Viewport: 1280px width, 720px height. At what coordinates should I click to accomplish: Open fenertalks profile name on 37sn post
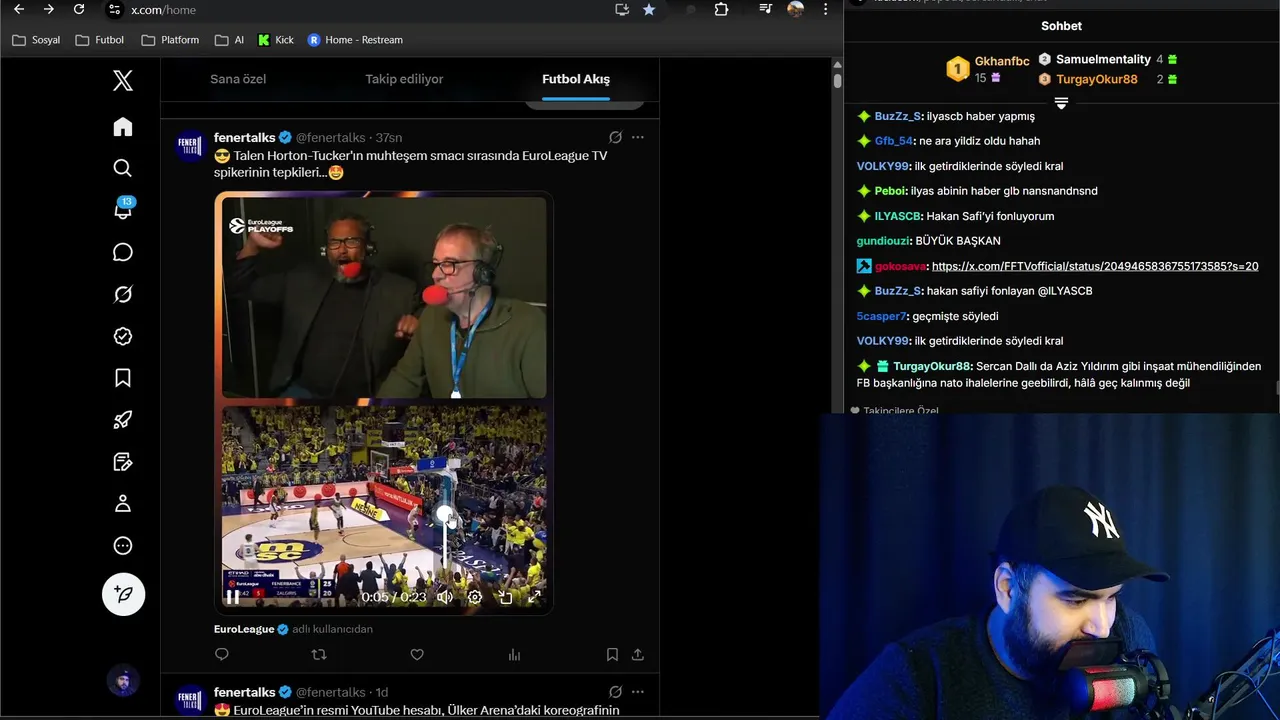tap(245, 137)
